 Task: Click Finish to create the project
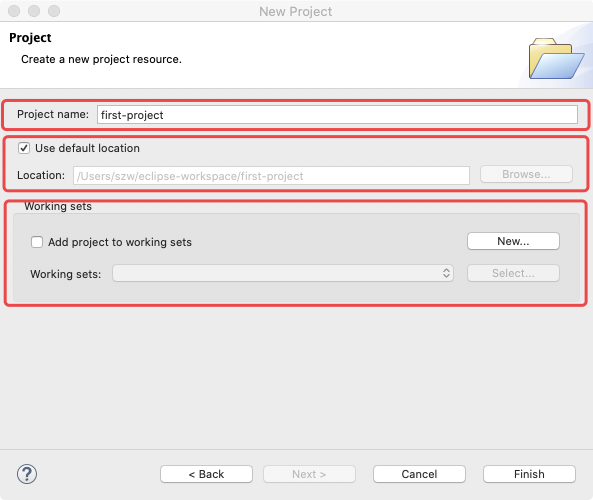pos(529,474)
